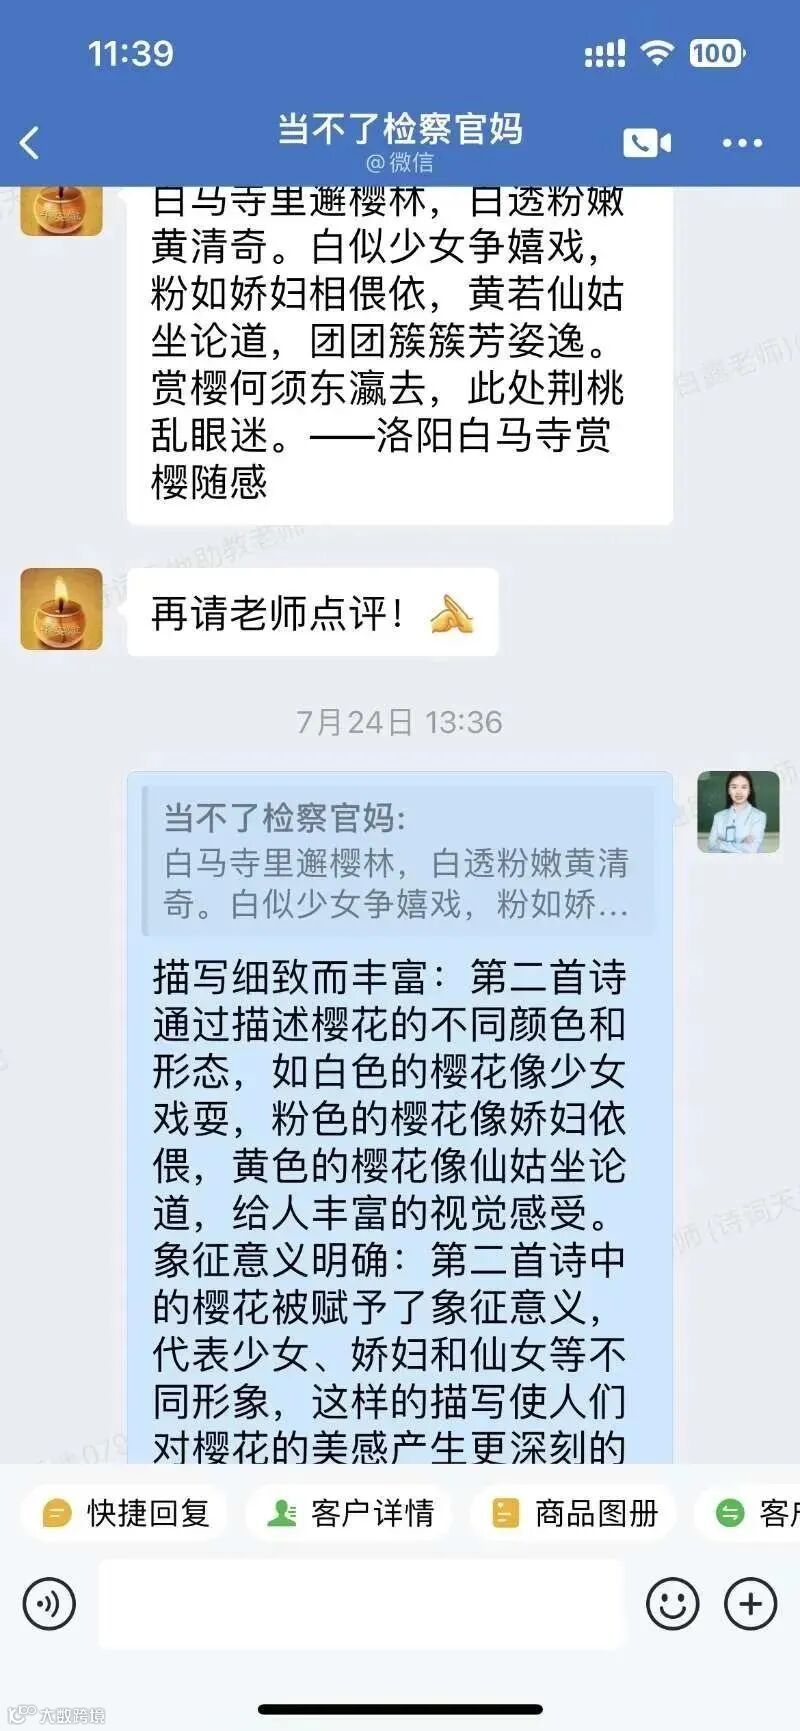Select the poem message about 白马寺

click(x=400, y=355)
